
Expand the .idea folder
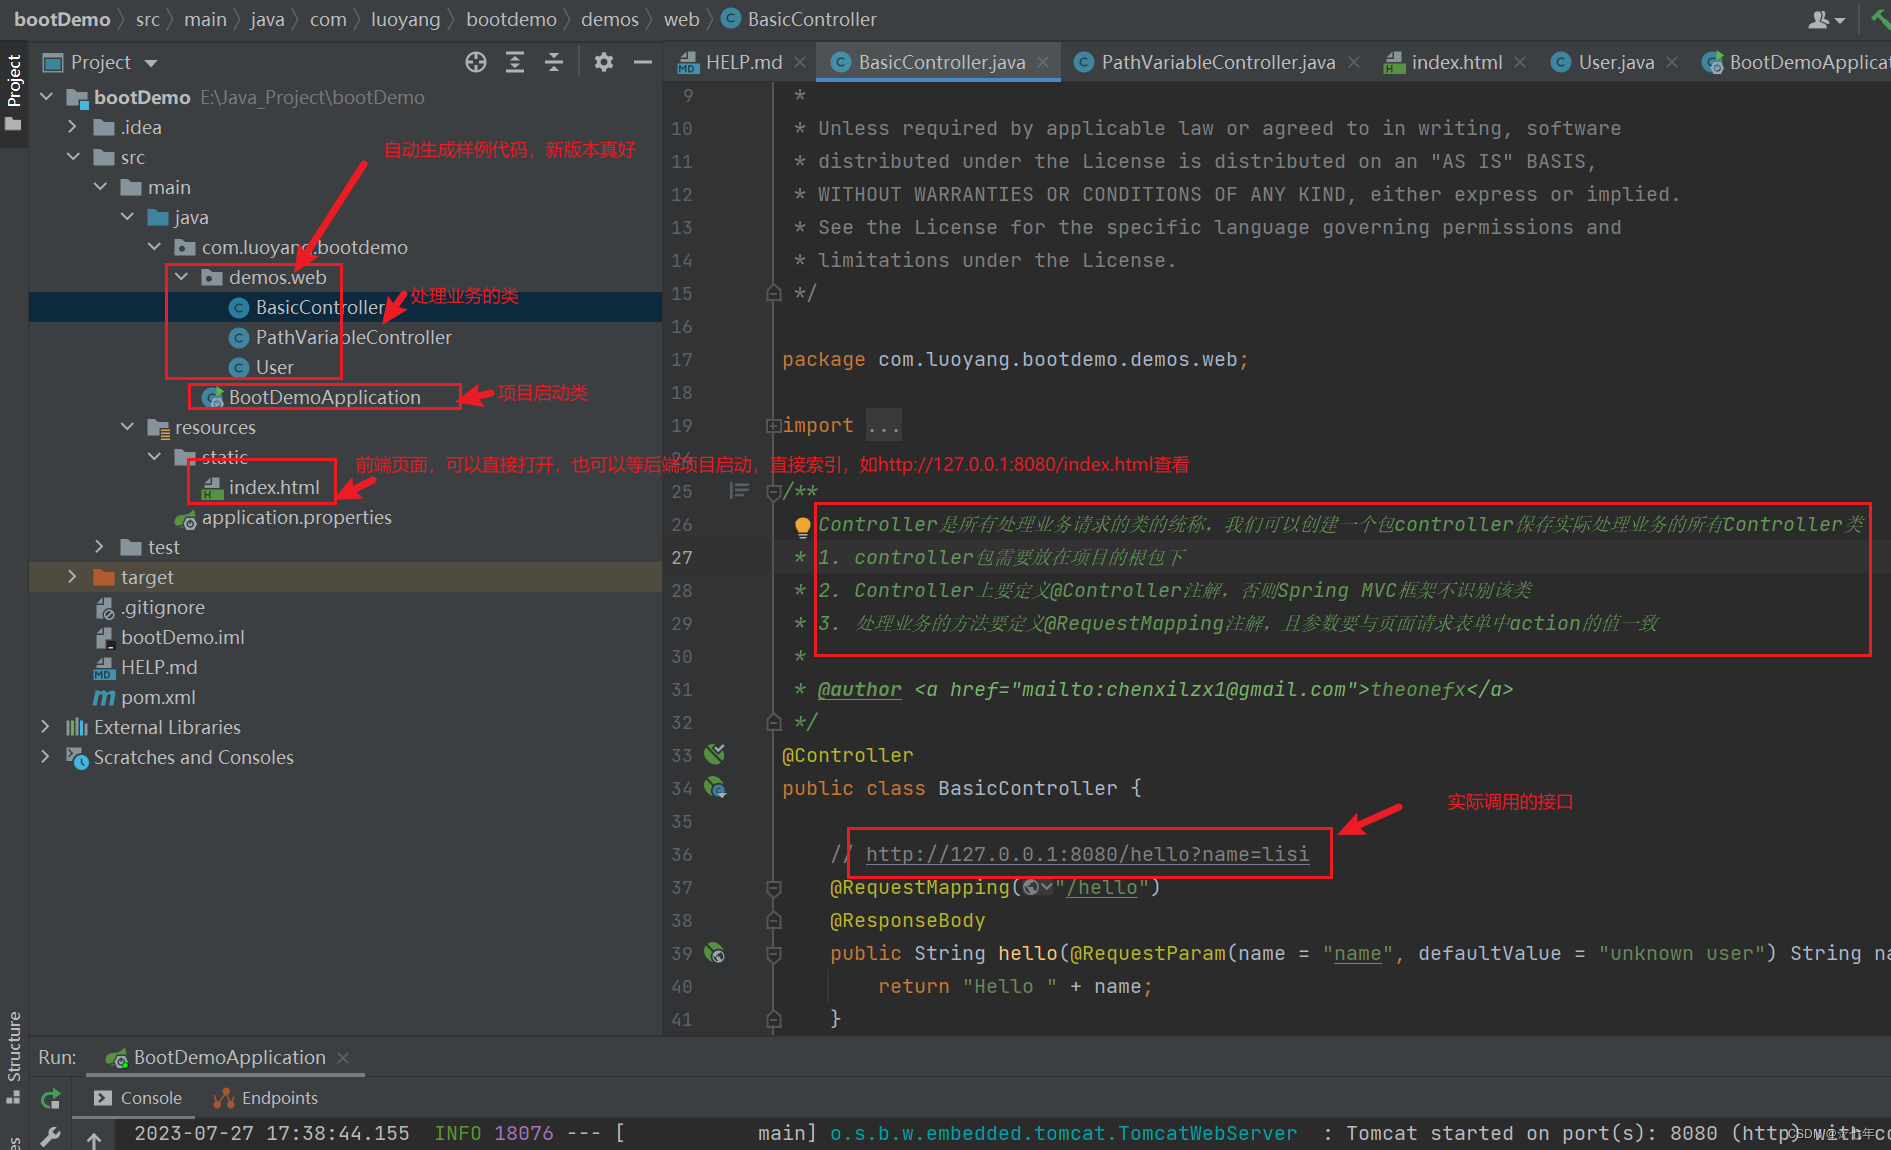click(72, 127)
